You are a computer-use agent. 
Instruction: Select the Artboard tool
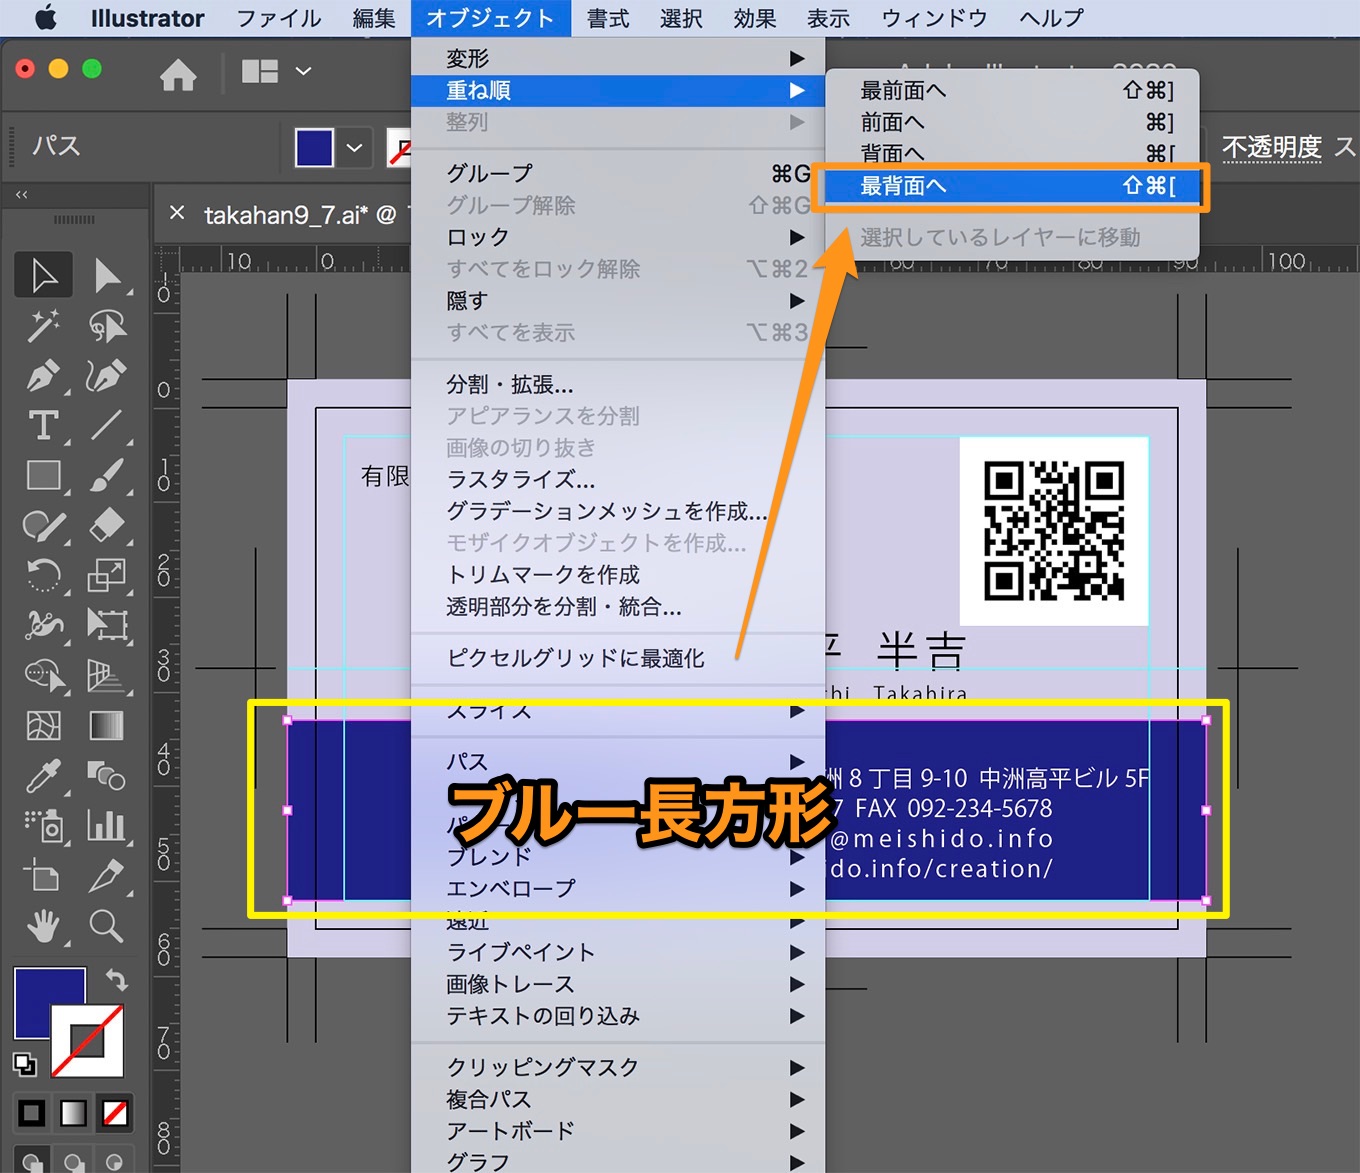(x=43, y=875)
